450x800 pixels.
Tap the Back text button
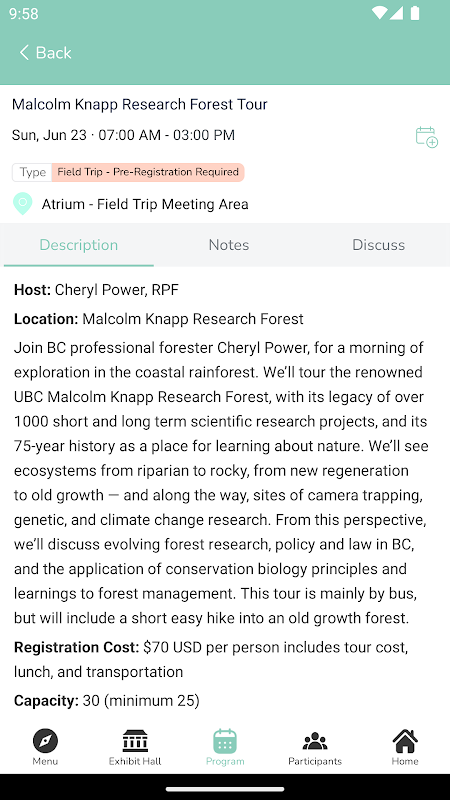(54, 53)
